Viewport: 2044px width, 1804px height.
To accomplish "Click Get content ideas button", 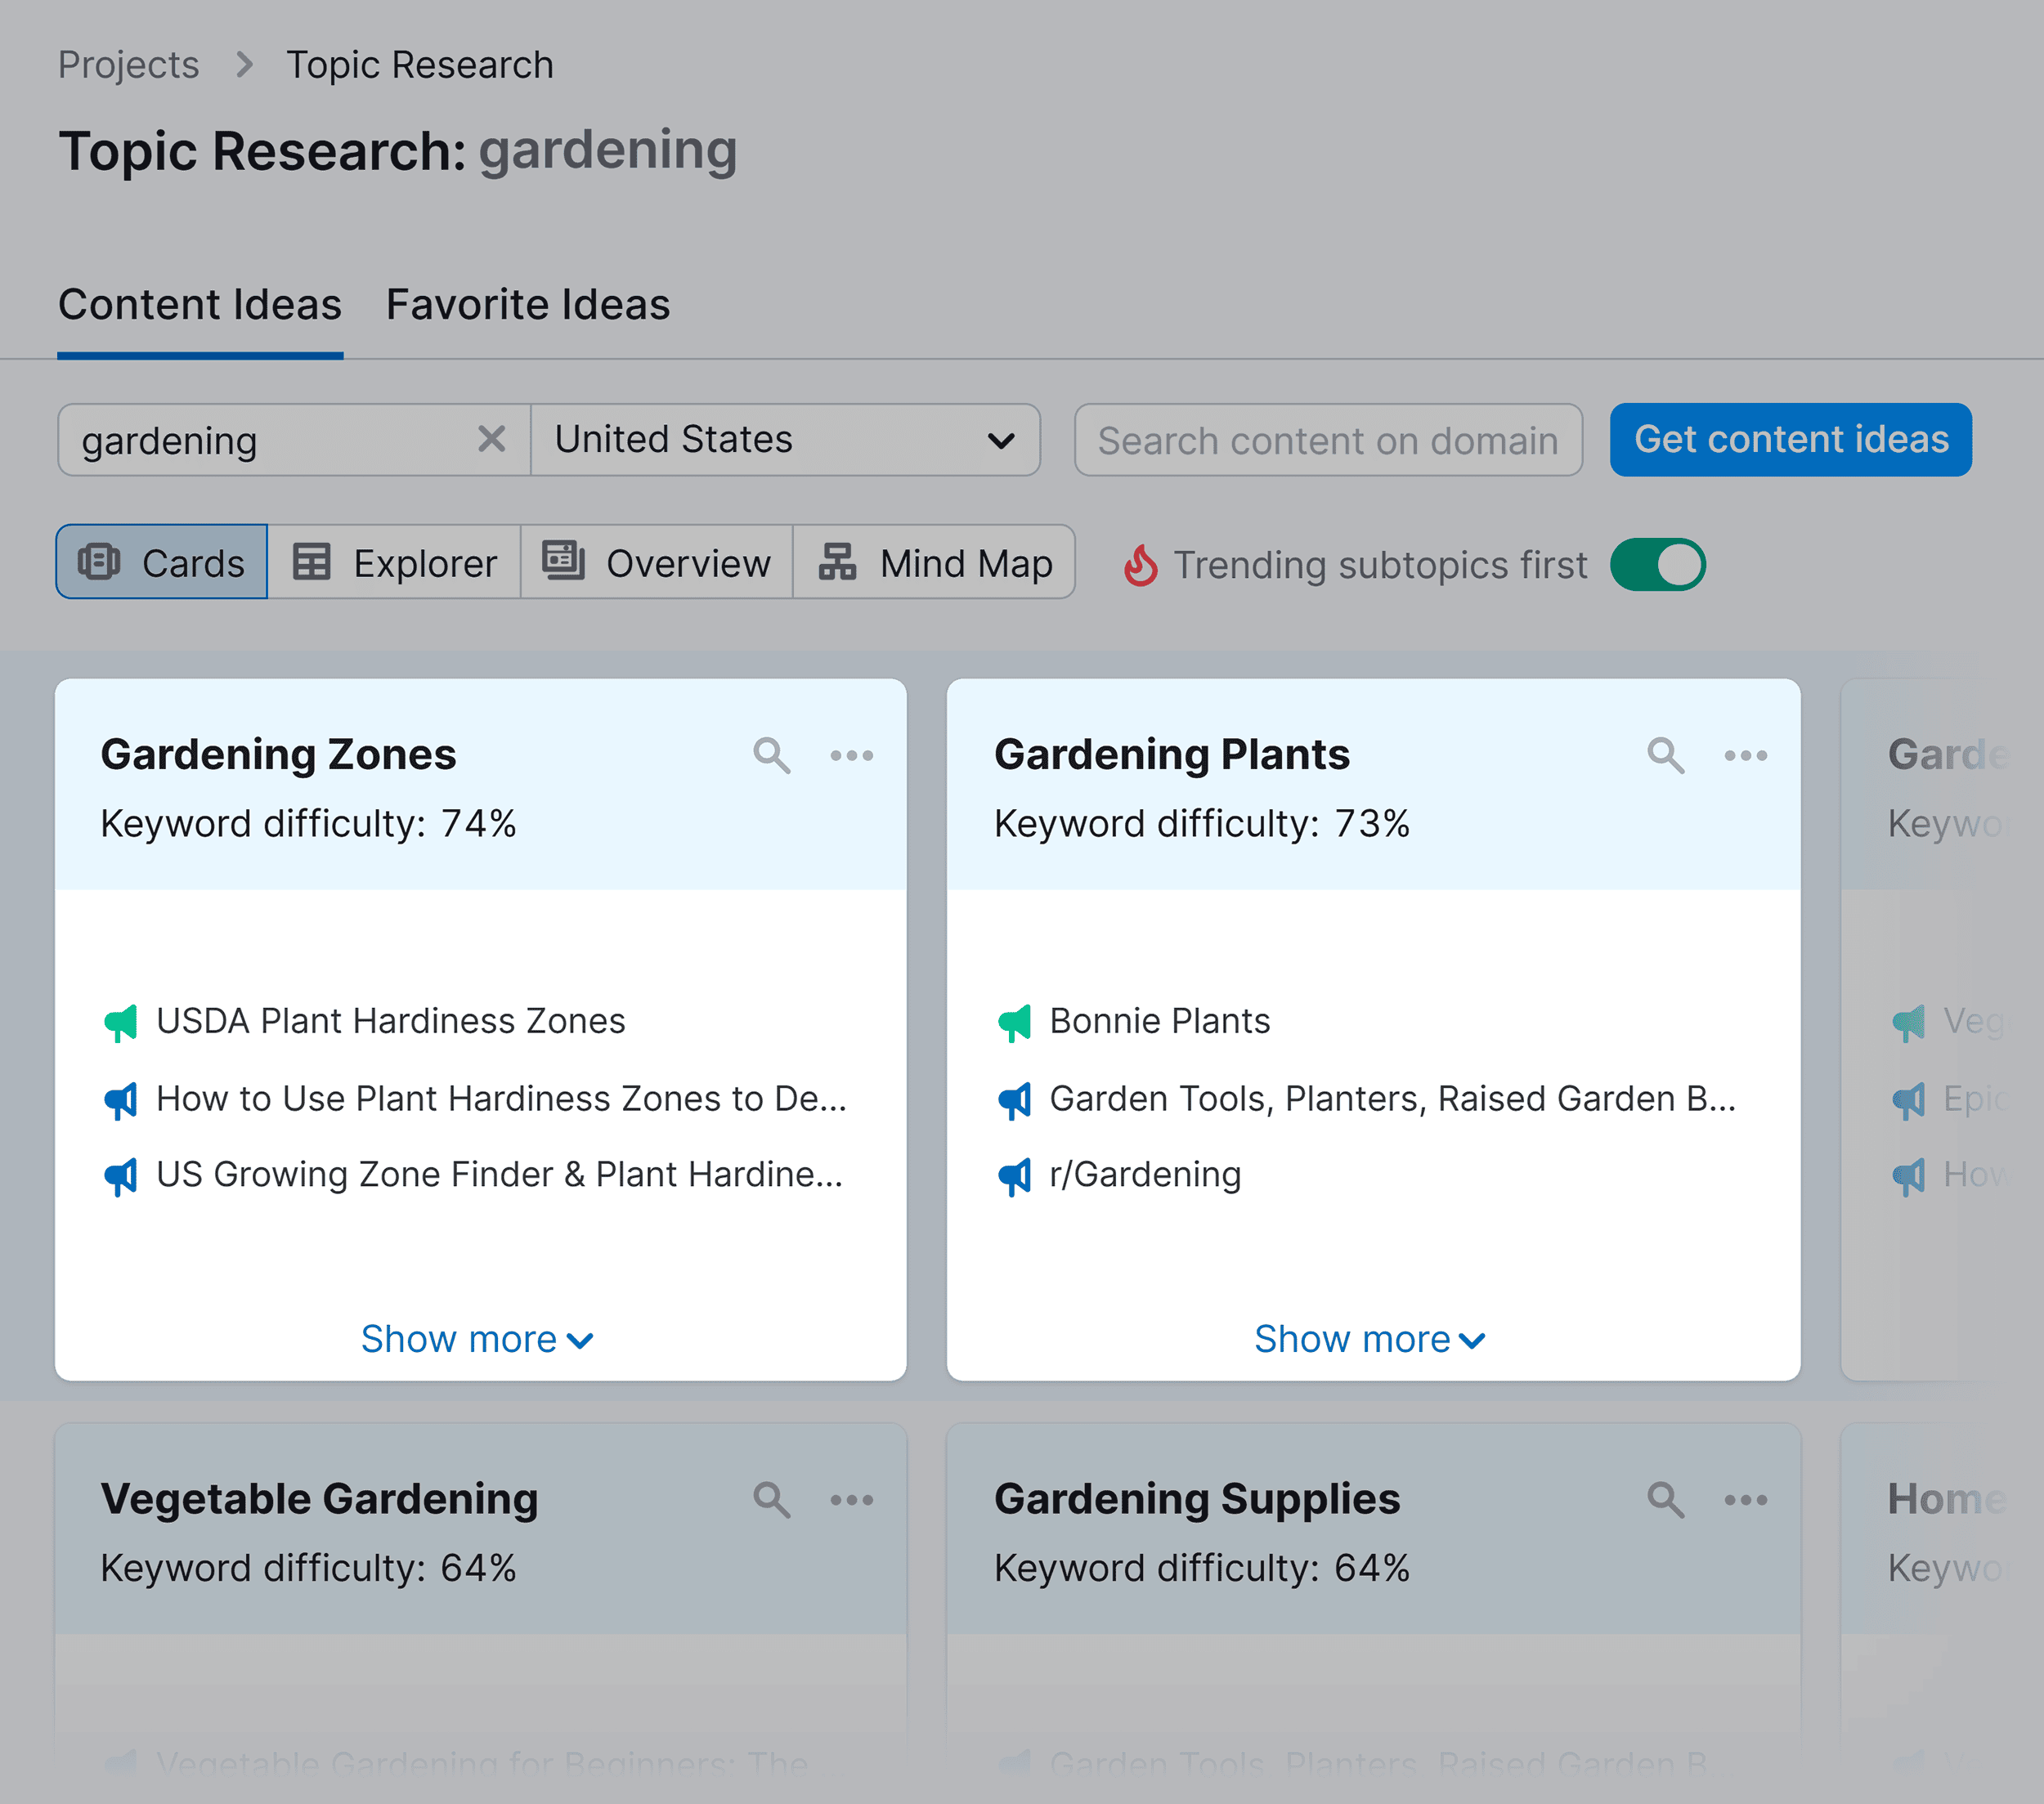I will tap(1791, 441).
